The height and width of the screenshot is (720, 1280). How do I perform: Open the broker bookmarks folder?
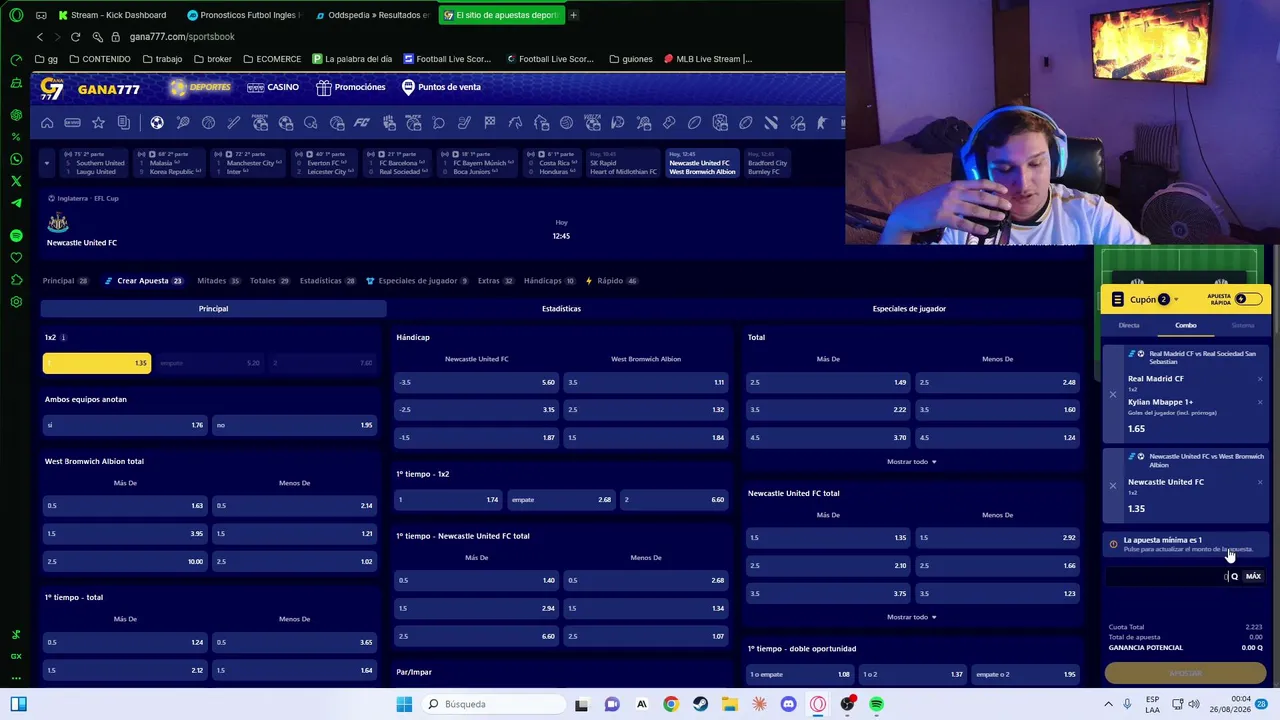[x=212, y=59]
